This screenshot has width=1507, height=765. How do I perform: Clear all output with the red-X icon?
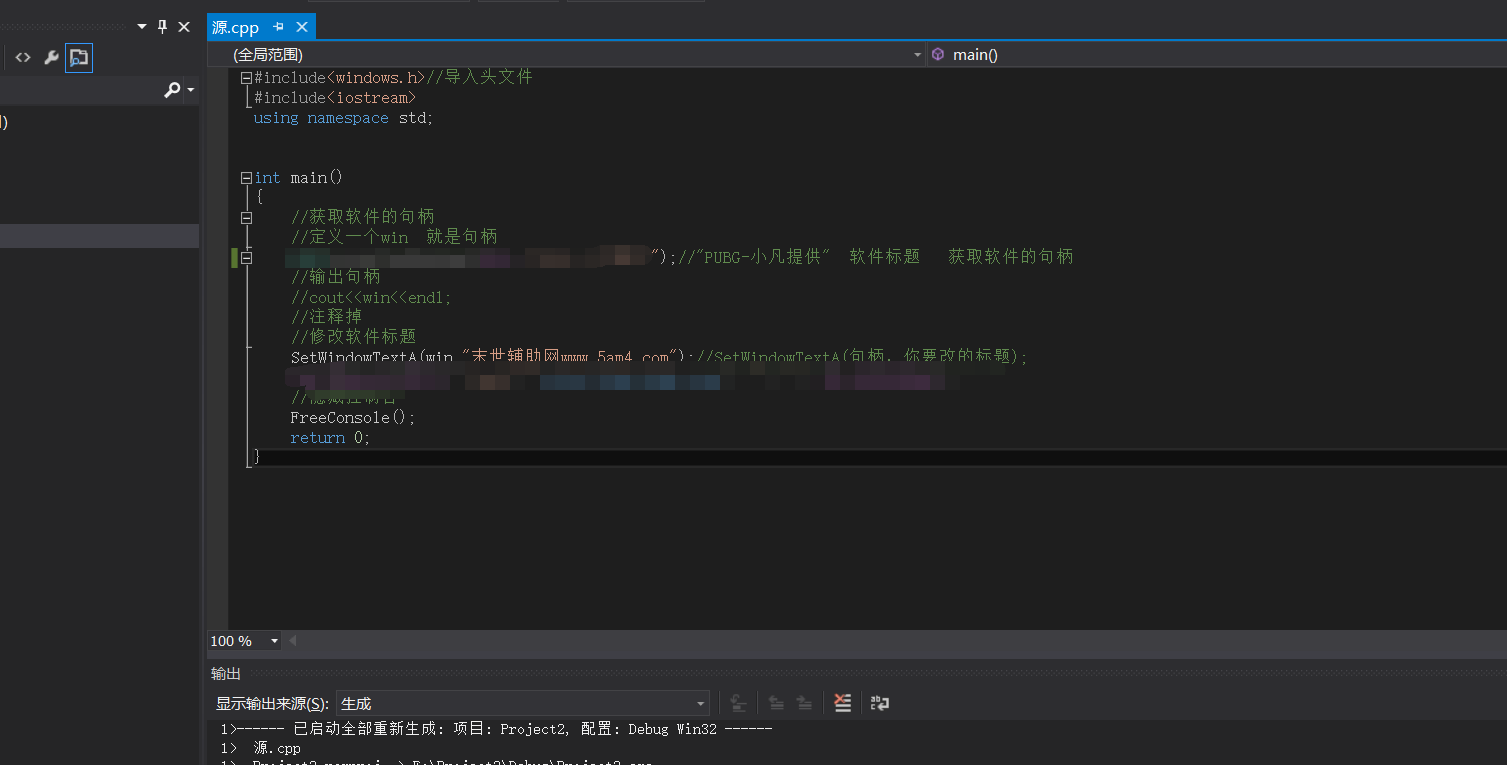[x=843, y=704]
